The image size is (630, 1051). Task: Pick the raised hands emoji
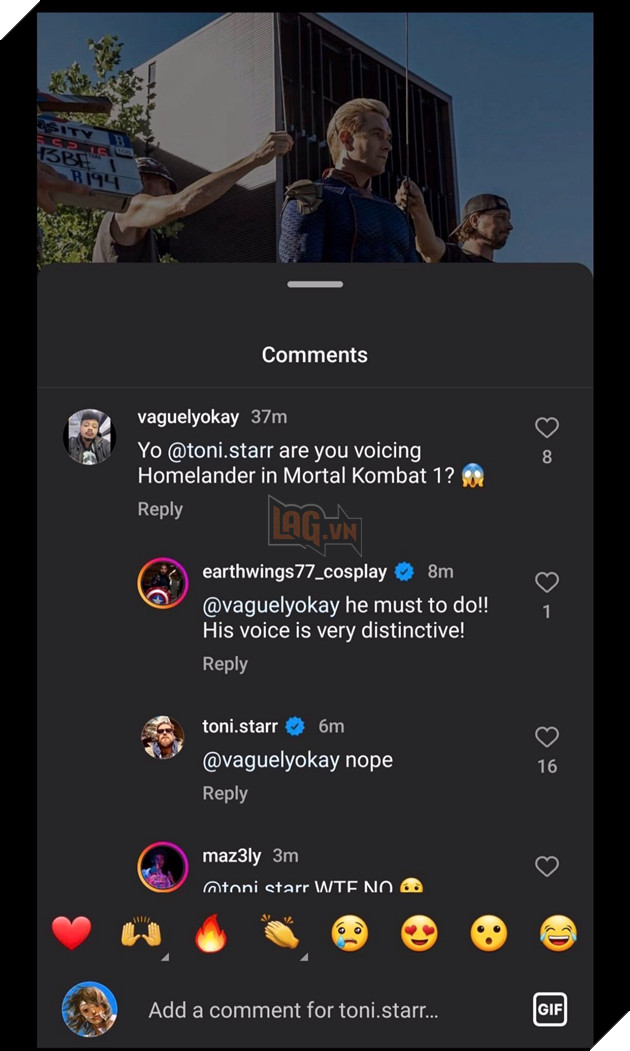(x=141, y=933)
